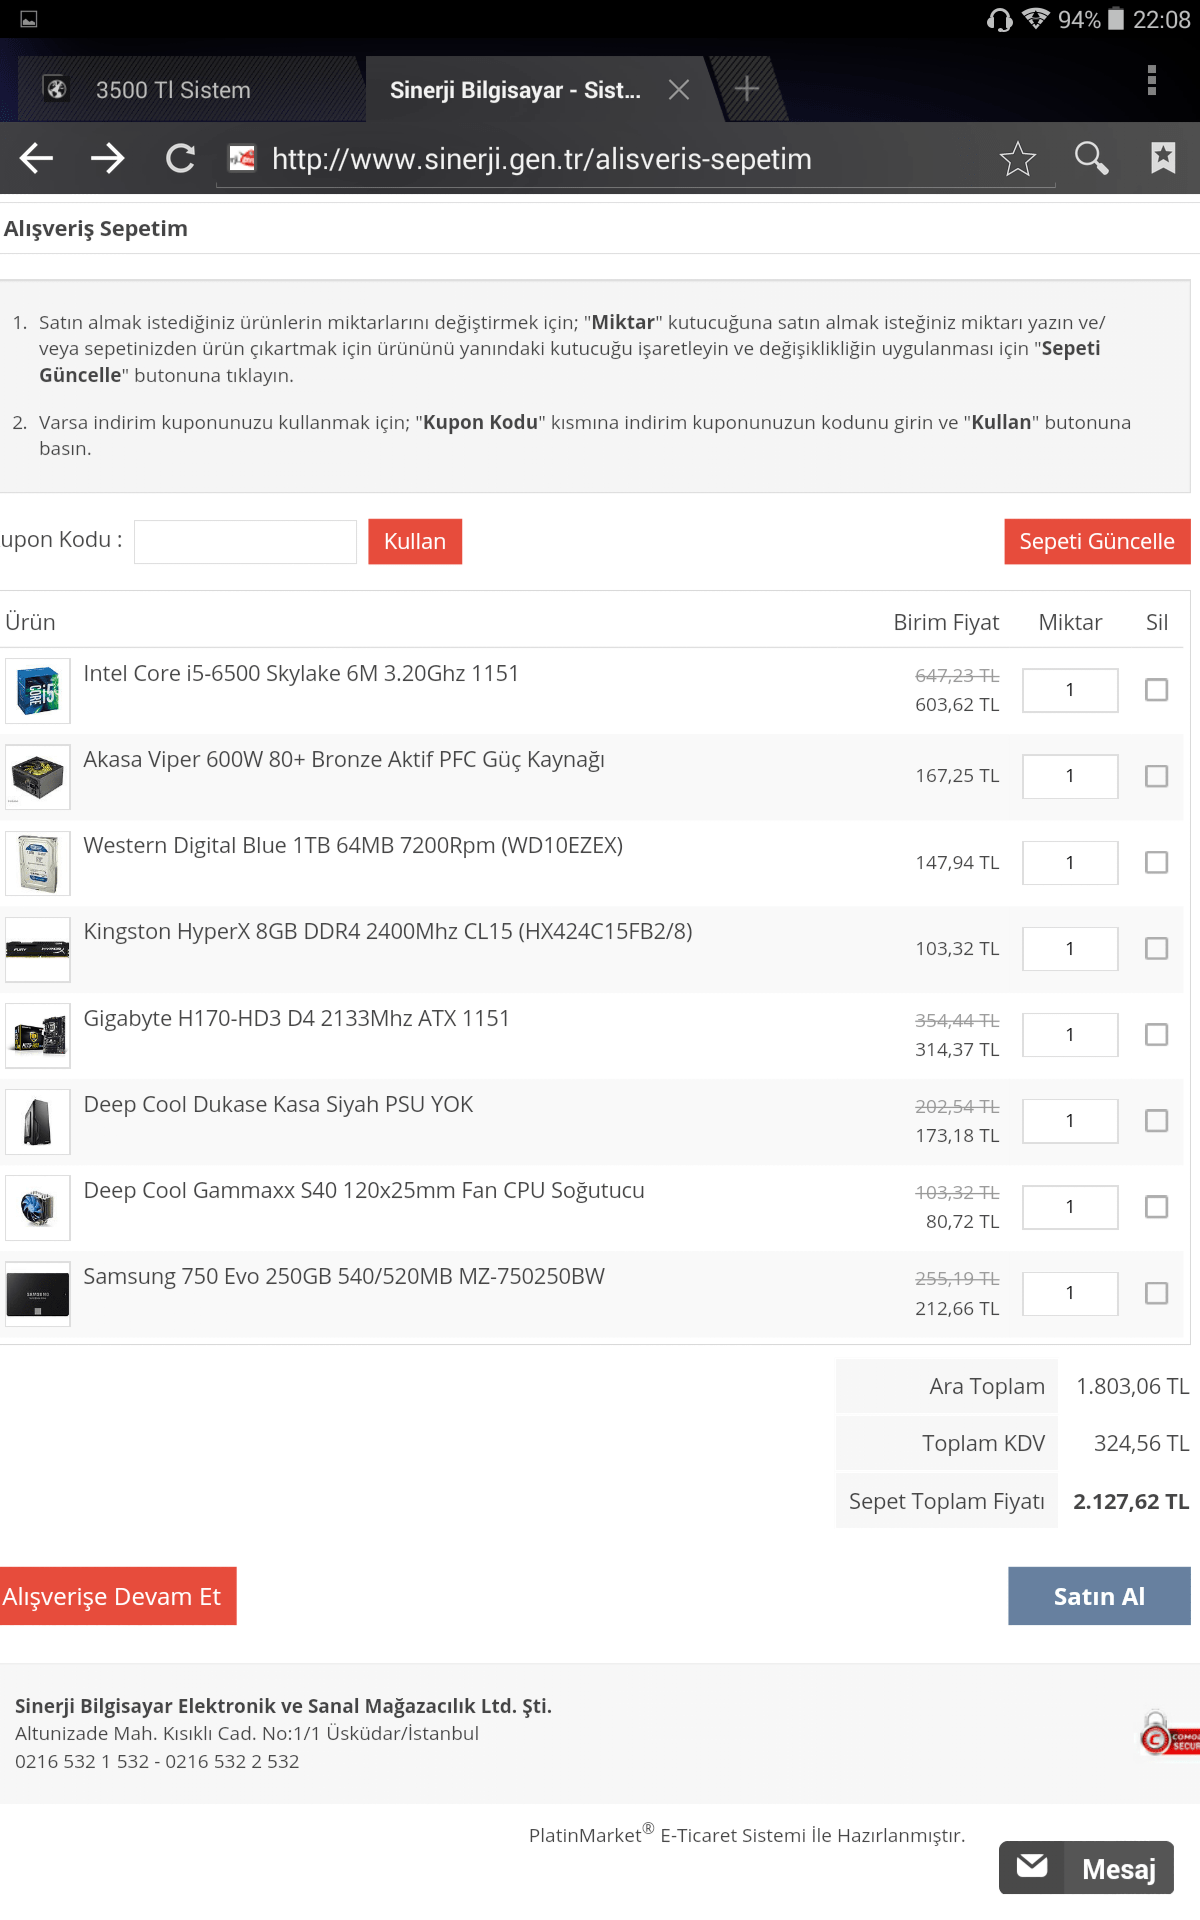Viewport: 1200px width, 1920px height.
Task: Edit quantity field for Gigabyte H170-HD3
Action: (1070, 1035)
